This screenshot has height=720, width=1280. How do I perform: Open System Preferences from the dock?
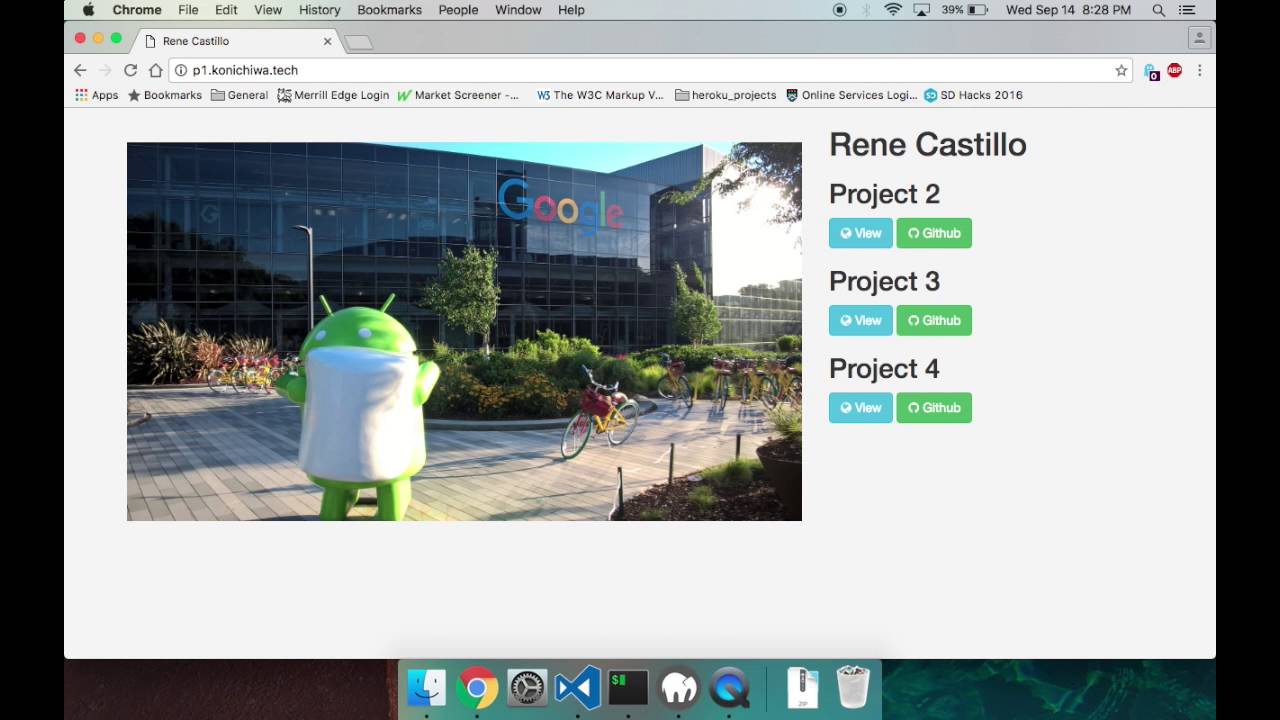[x=527, y=688]
